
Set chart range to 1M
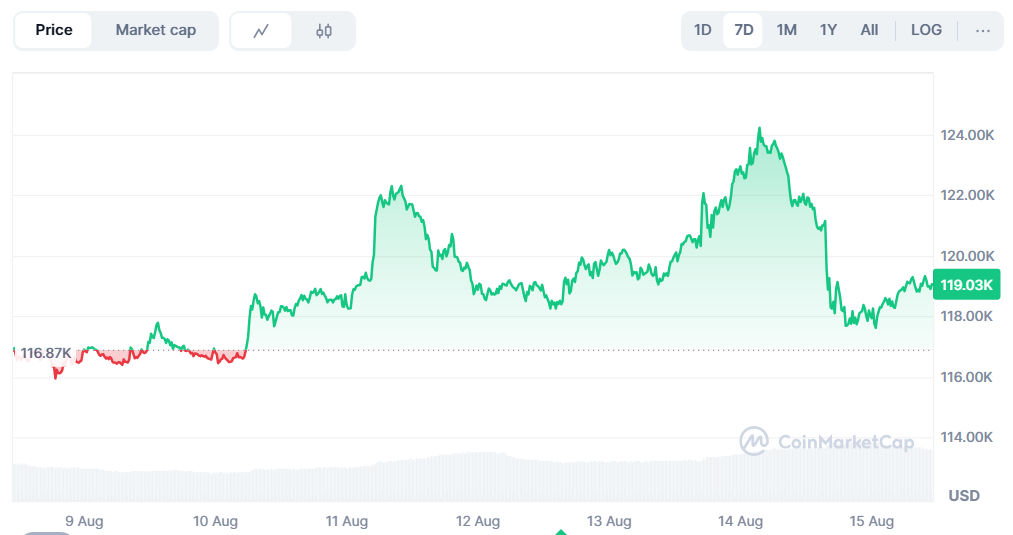pos(787,30)
